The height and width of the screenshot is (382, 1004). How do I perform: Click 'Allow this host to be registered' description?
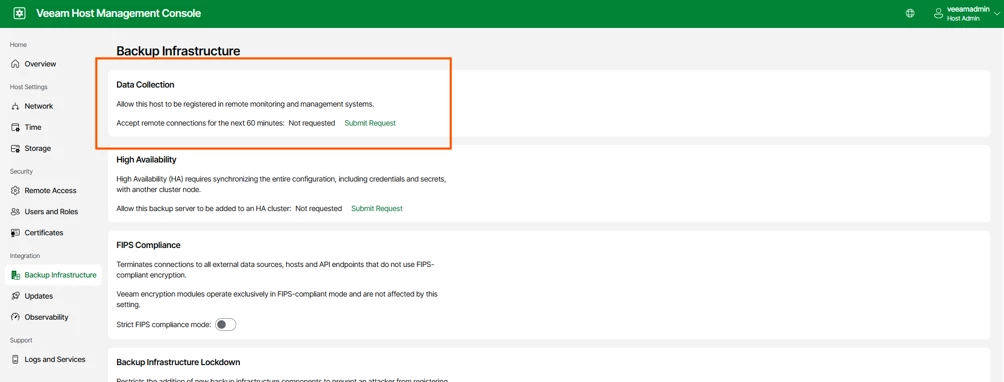click(x=245, y=104)
